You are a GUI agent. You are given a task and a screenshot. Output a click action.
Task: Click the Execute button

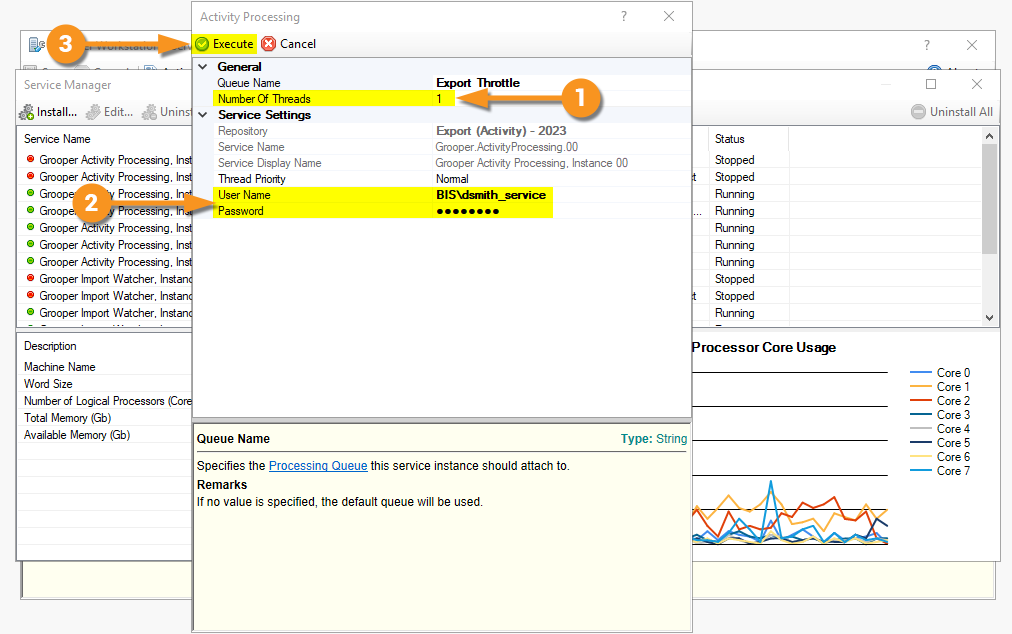click(x=225, y=44)
